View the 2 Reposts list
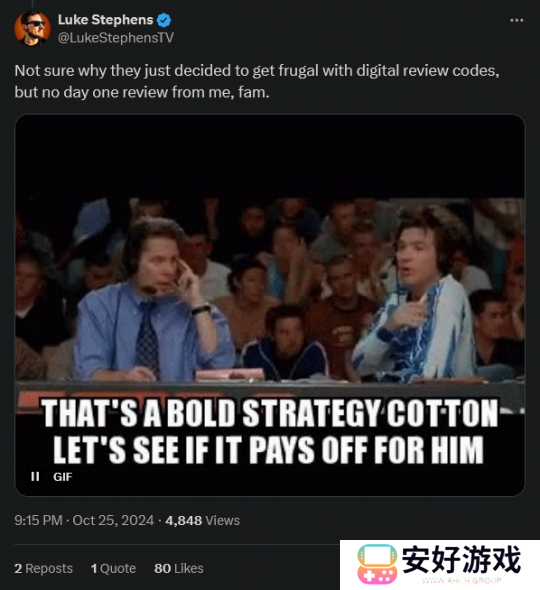540x590 pixels. click(x=44, y=568)
